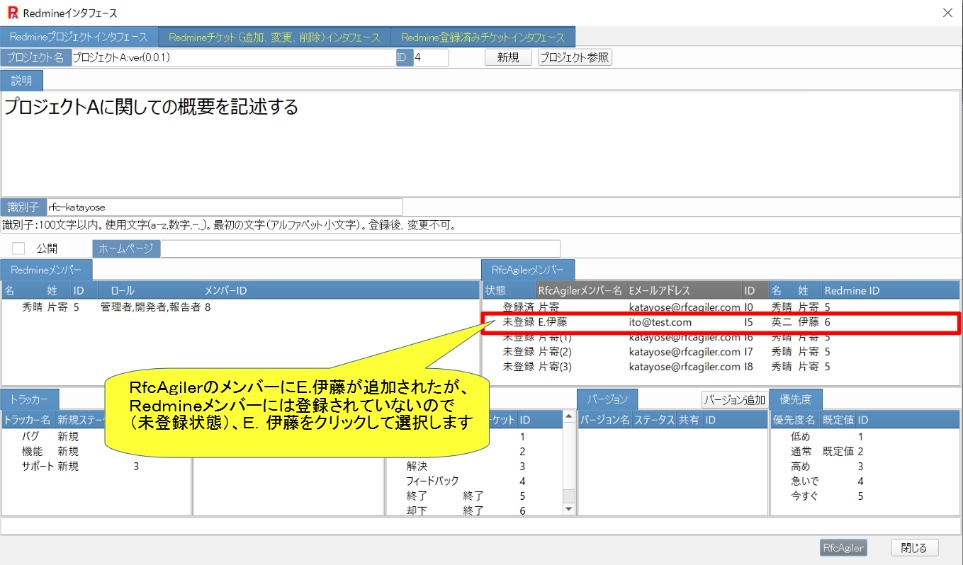Select the バグ tracker row
The width and height of the screenshot is (963, 565).
coord(96,437)
